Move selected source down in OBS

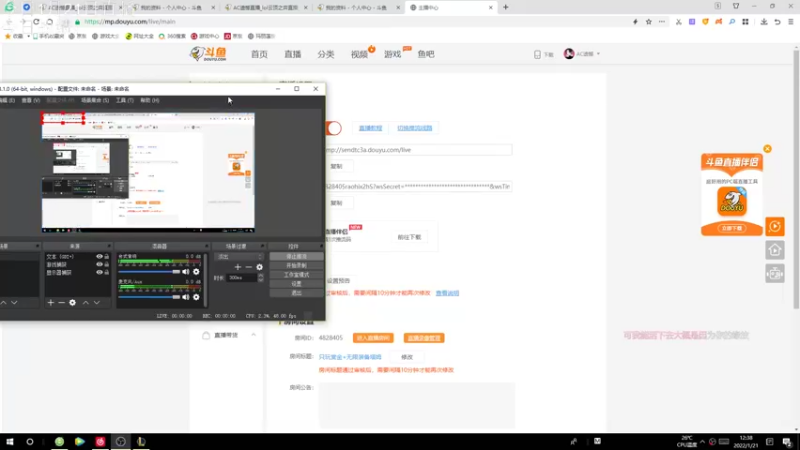coord(96,303)
